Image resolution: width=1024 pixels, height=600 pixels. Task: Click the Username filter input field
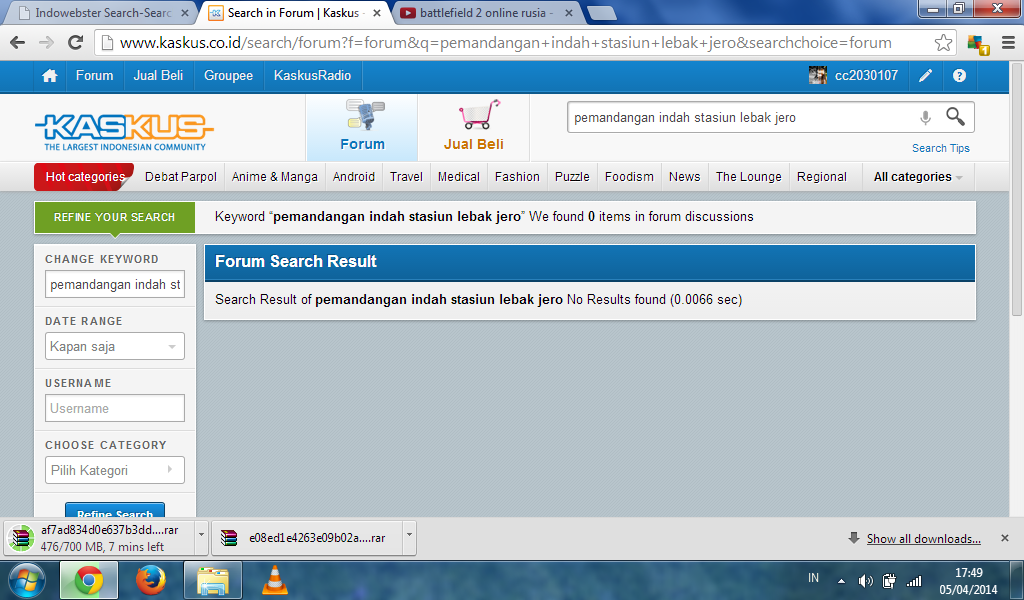[115, 408]
